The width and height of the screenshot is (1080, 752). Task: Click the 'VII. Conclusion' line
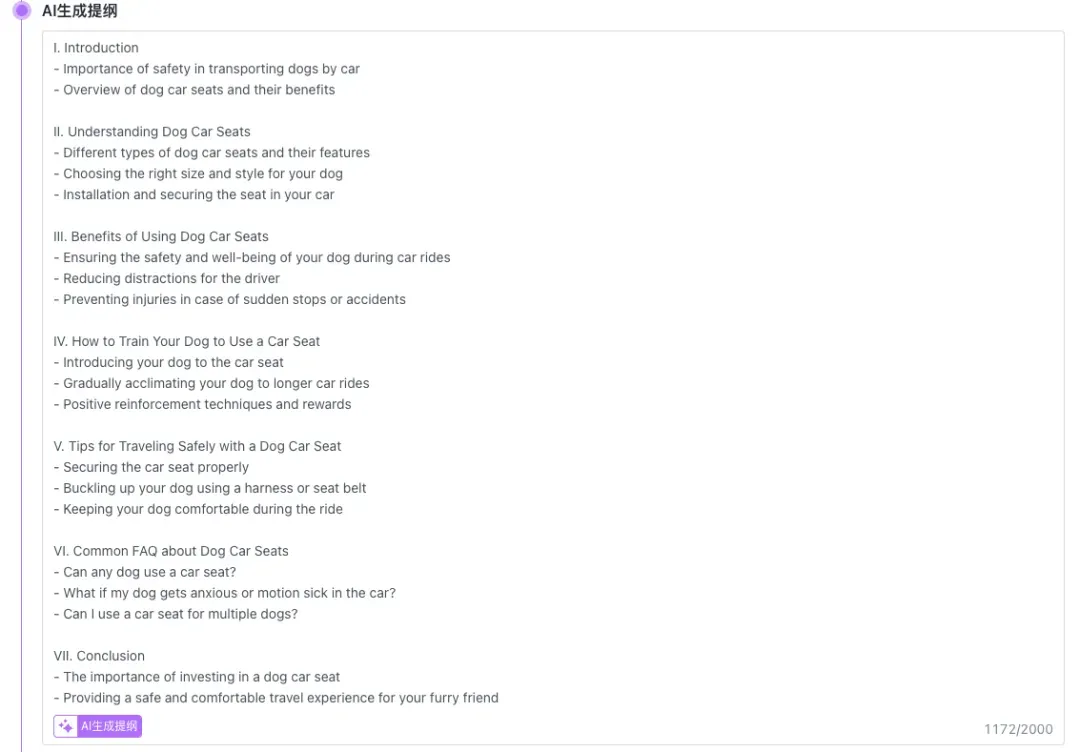tap(99, 656)
